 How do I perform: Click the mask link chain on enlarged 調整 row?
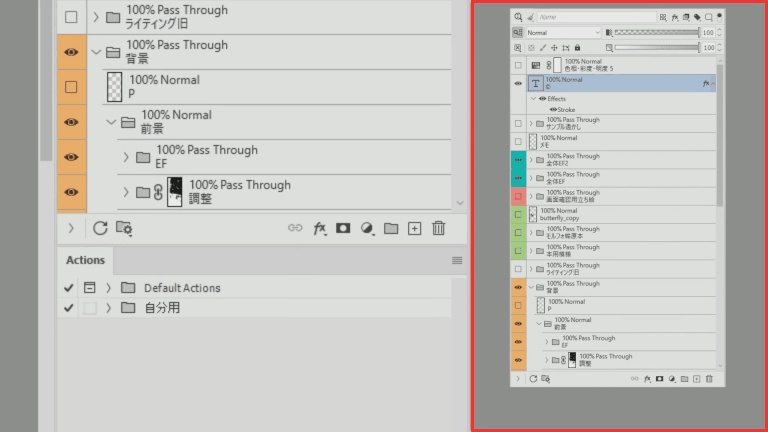158,192
